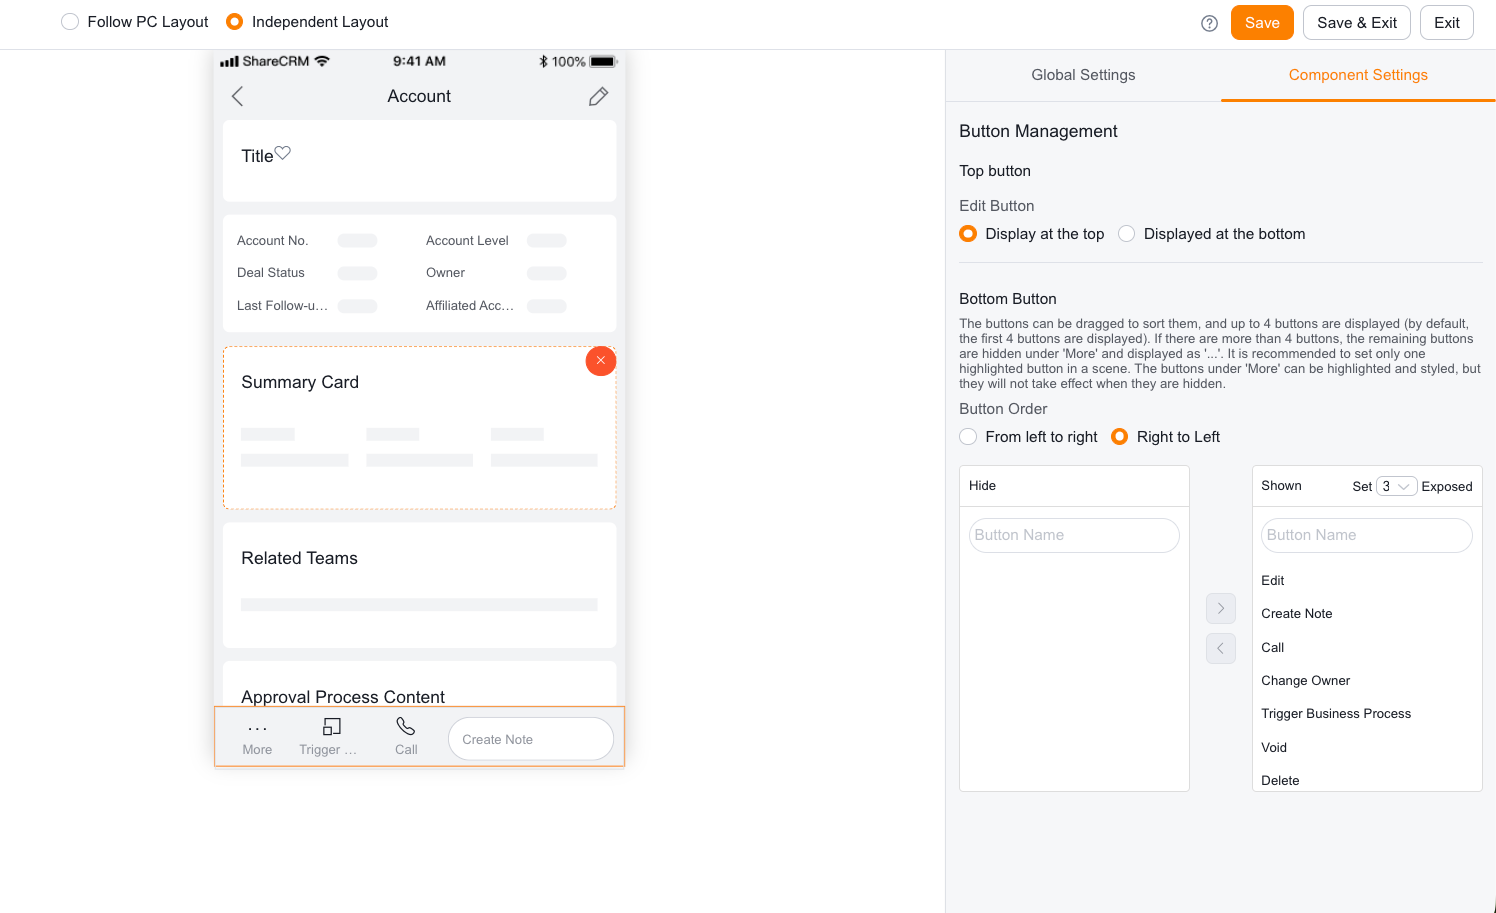The image size is (1496, 913).
Task: Remove the Summary Card with red X
Action: tap(600, 360)
